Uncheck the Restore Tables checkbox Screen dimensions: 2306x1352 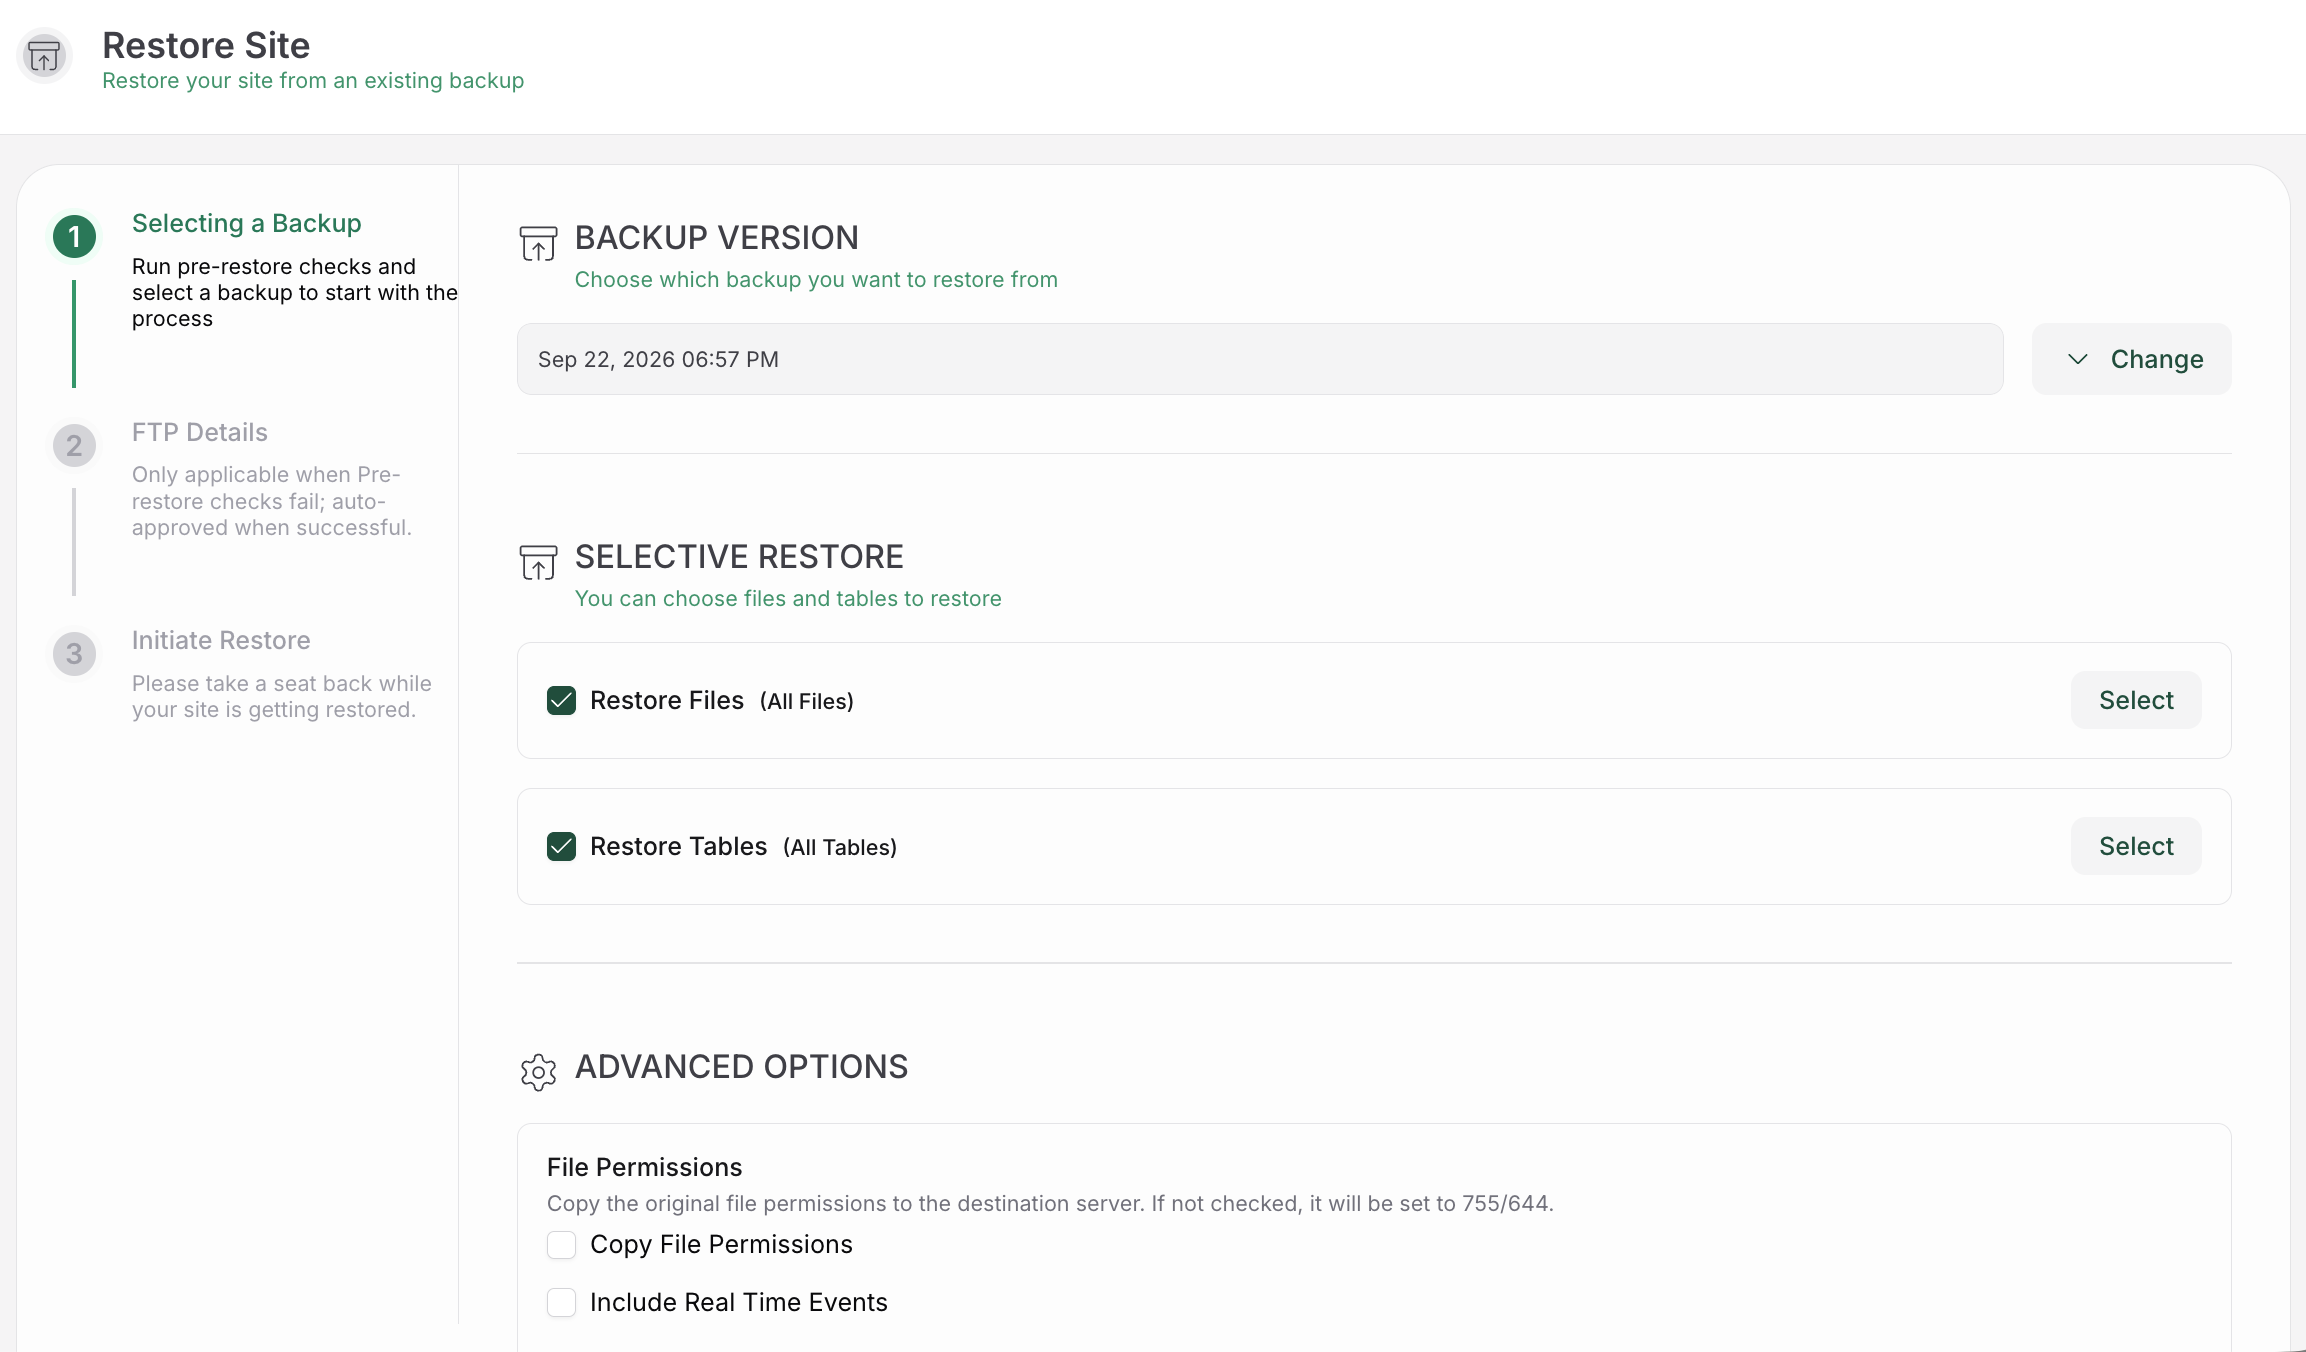click(x=561, y=846)
